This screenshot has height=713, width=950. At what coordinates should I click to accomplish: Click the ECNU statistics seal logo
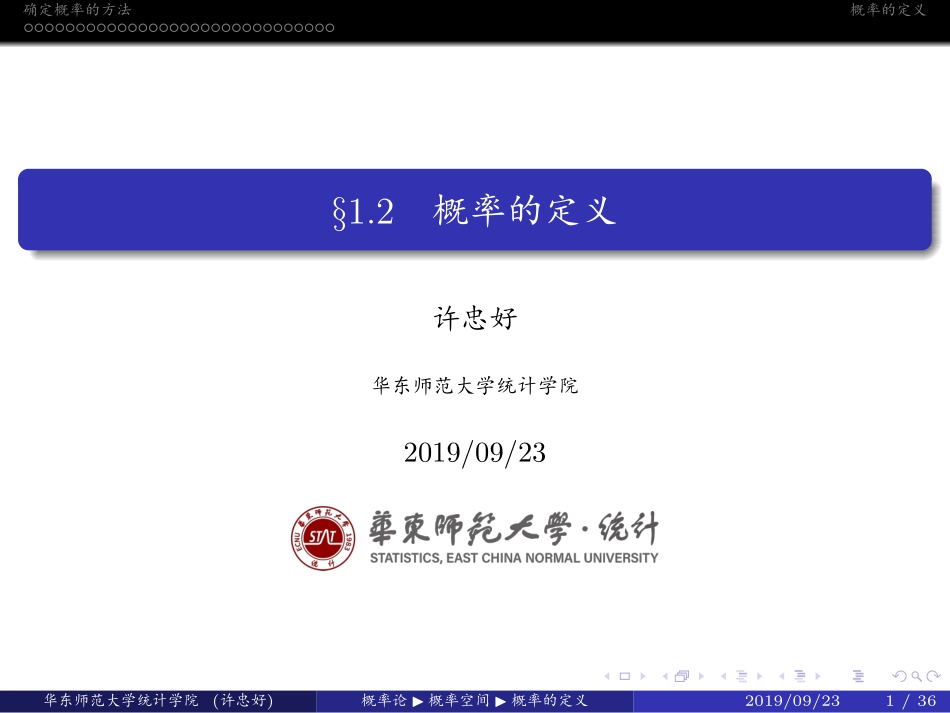click(322, 536)
